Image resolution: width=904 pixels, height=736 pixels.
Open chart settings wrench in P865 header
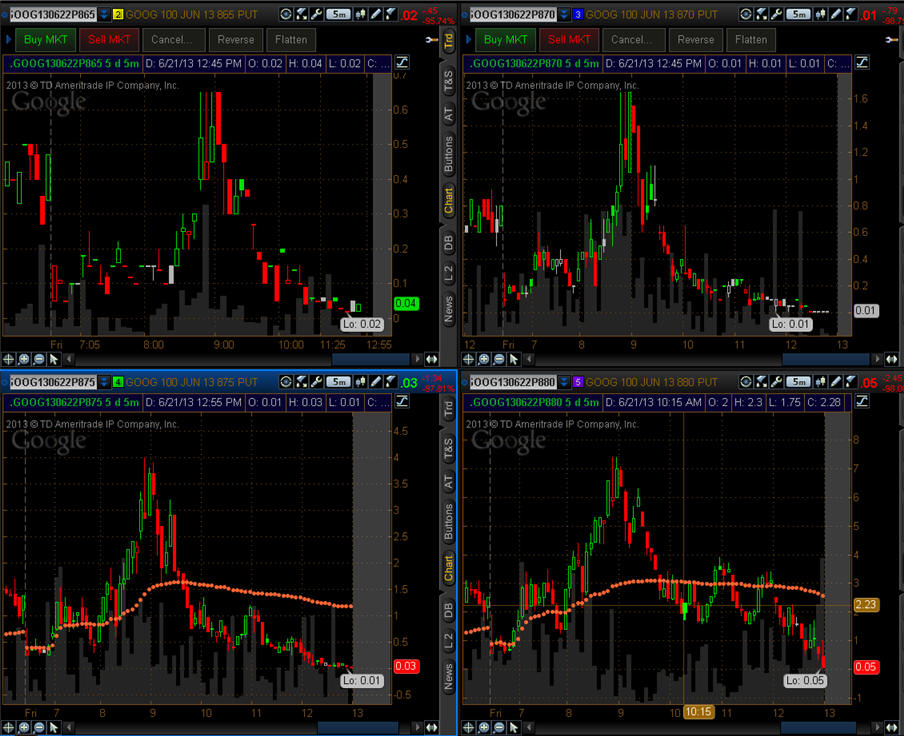[x=316, y=14]
